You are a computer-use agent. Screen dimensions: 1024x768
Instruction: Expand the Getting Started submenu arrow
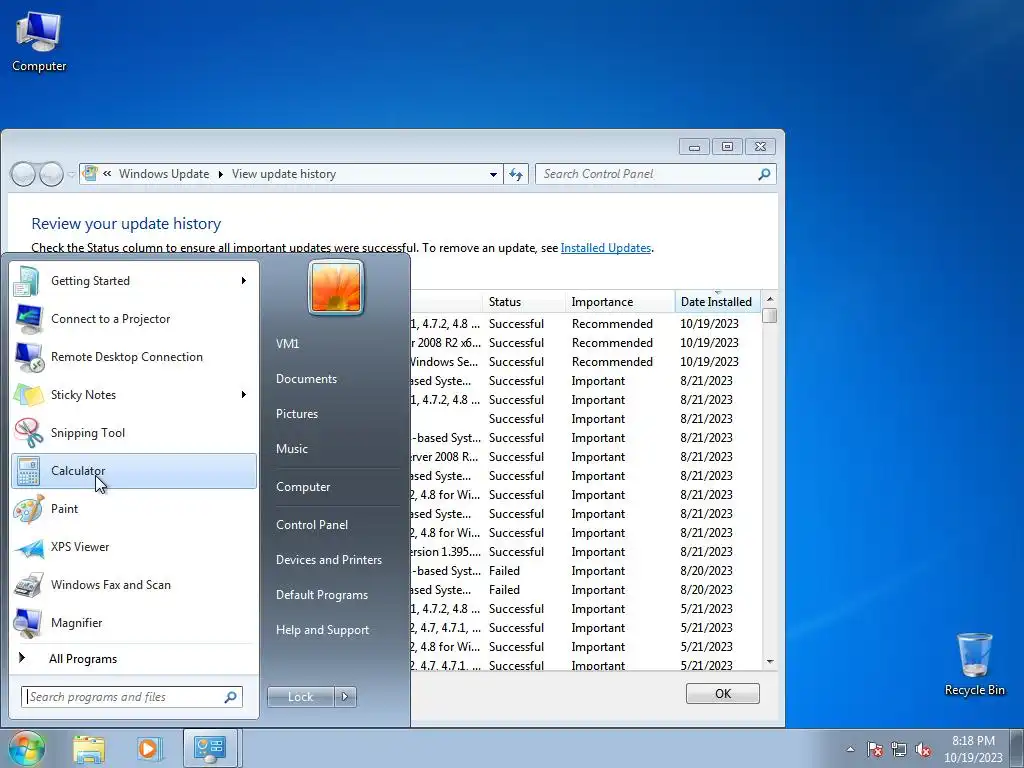244,281
